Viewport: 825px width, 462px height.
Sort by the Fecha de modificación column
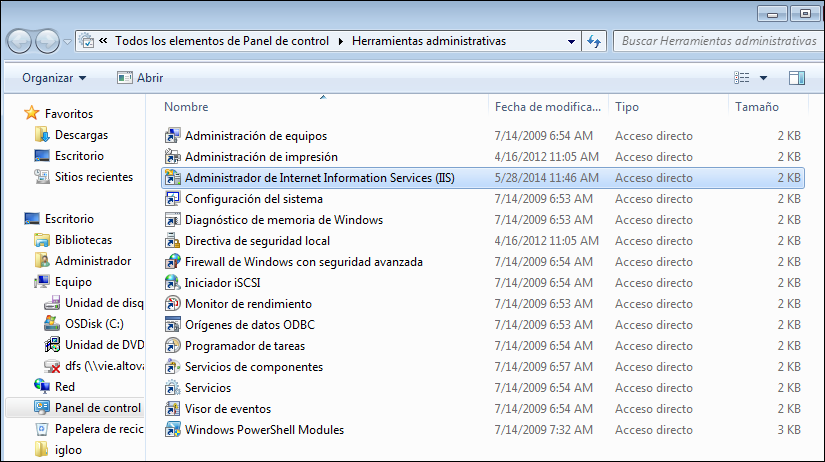pos(548,107)
